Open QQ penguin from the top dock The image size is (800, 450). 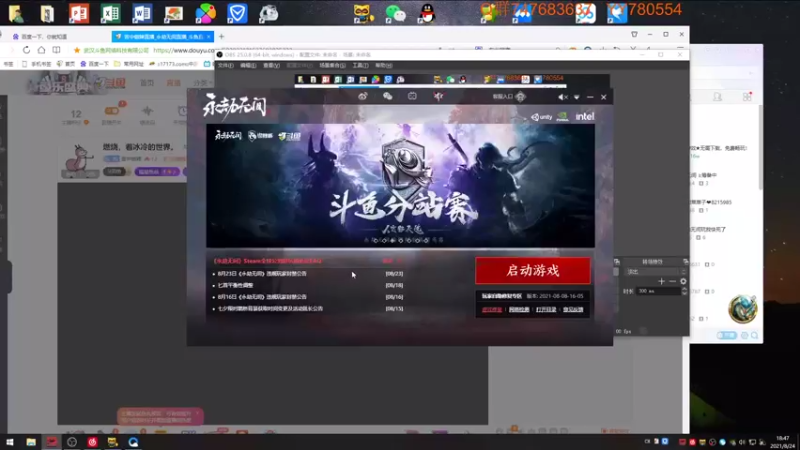(x=427, y=14)
